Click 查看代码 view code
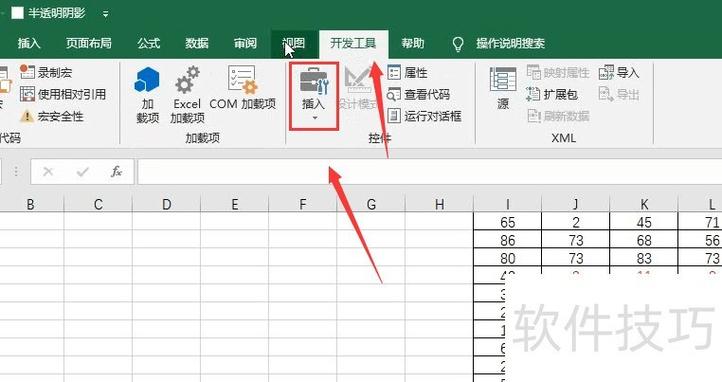 pos(419,94)
